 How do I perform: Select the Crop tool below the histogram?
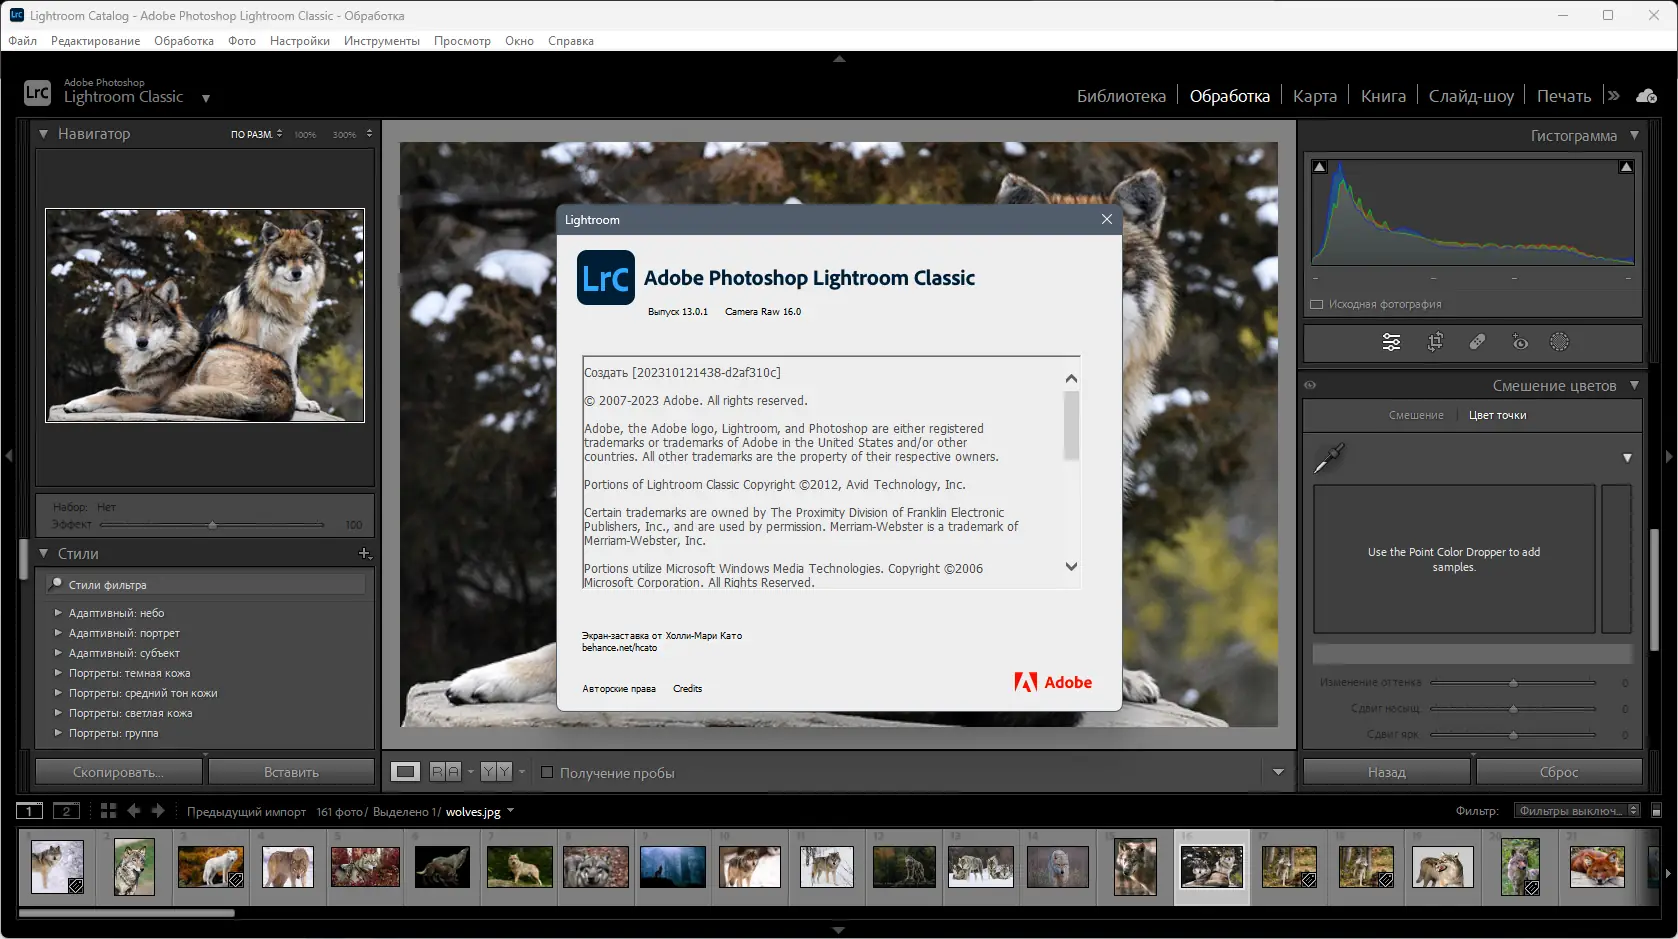[1436, 341]
